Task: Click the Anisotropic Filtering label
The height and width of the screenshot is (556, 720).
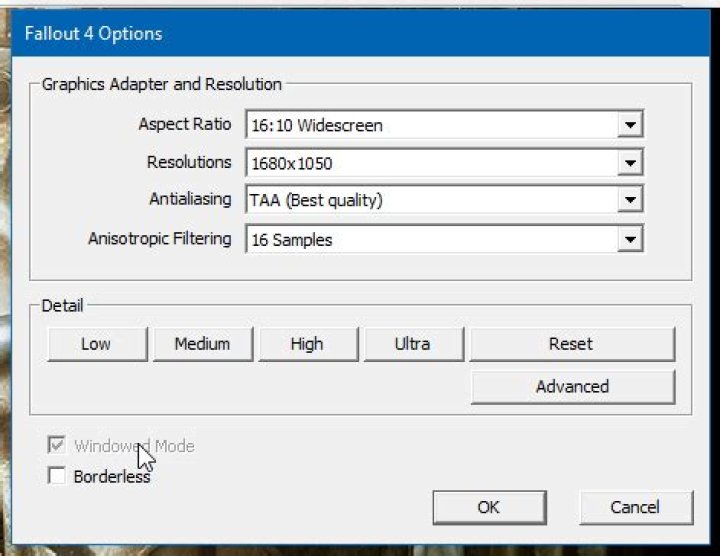Action: coord(160,239)
